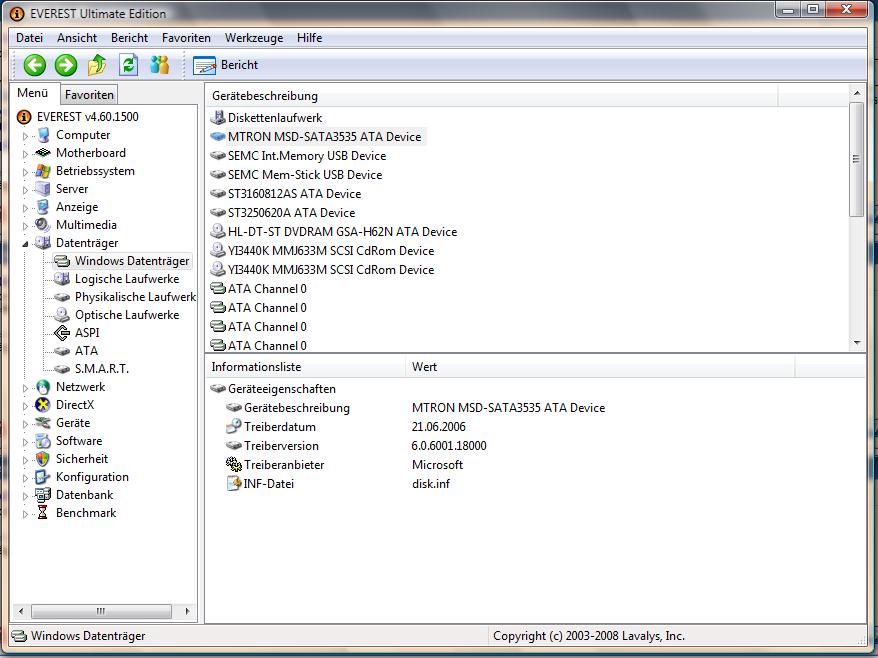Open the Werkzeuge menu
Image resolution: width=878 pixels, height=658 pixels.
[254, 38]
